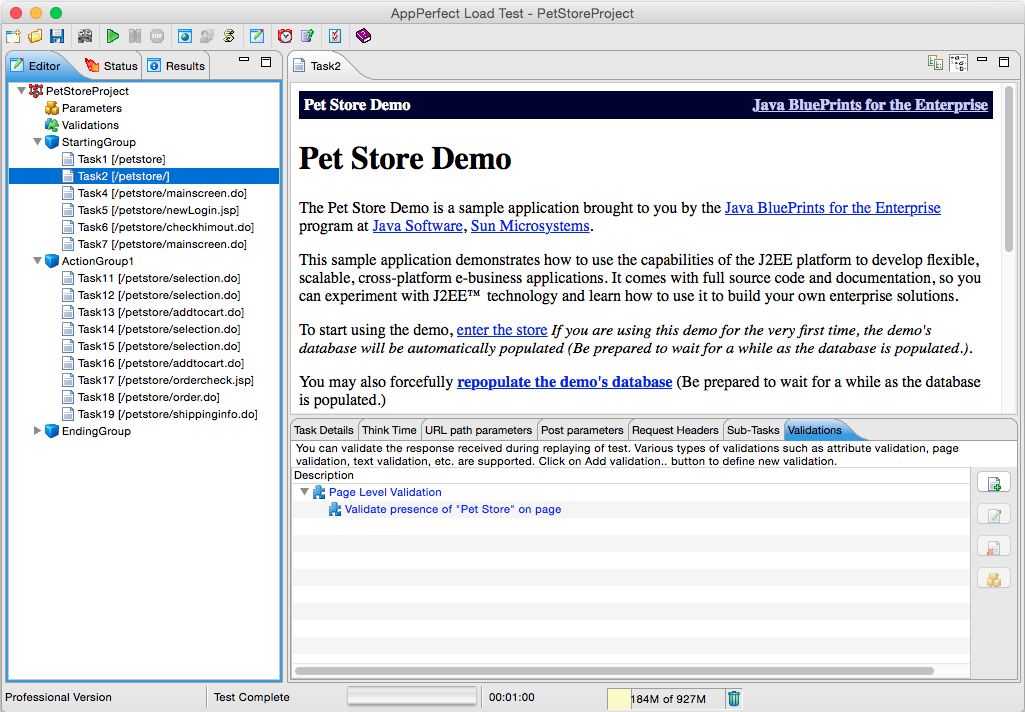
Task: Click the test progress bar in status bar
Action: tap(412, 696)
